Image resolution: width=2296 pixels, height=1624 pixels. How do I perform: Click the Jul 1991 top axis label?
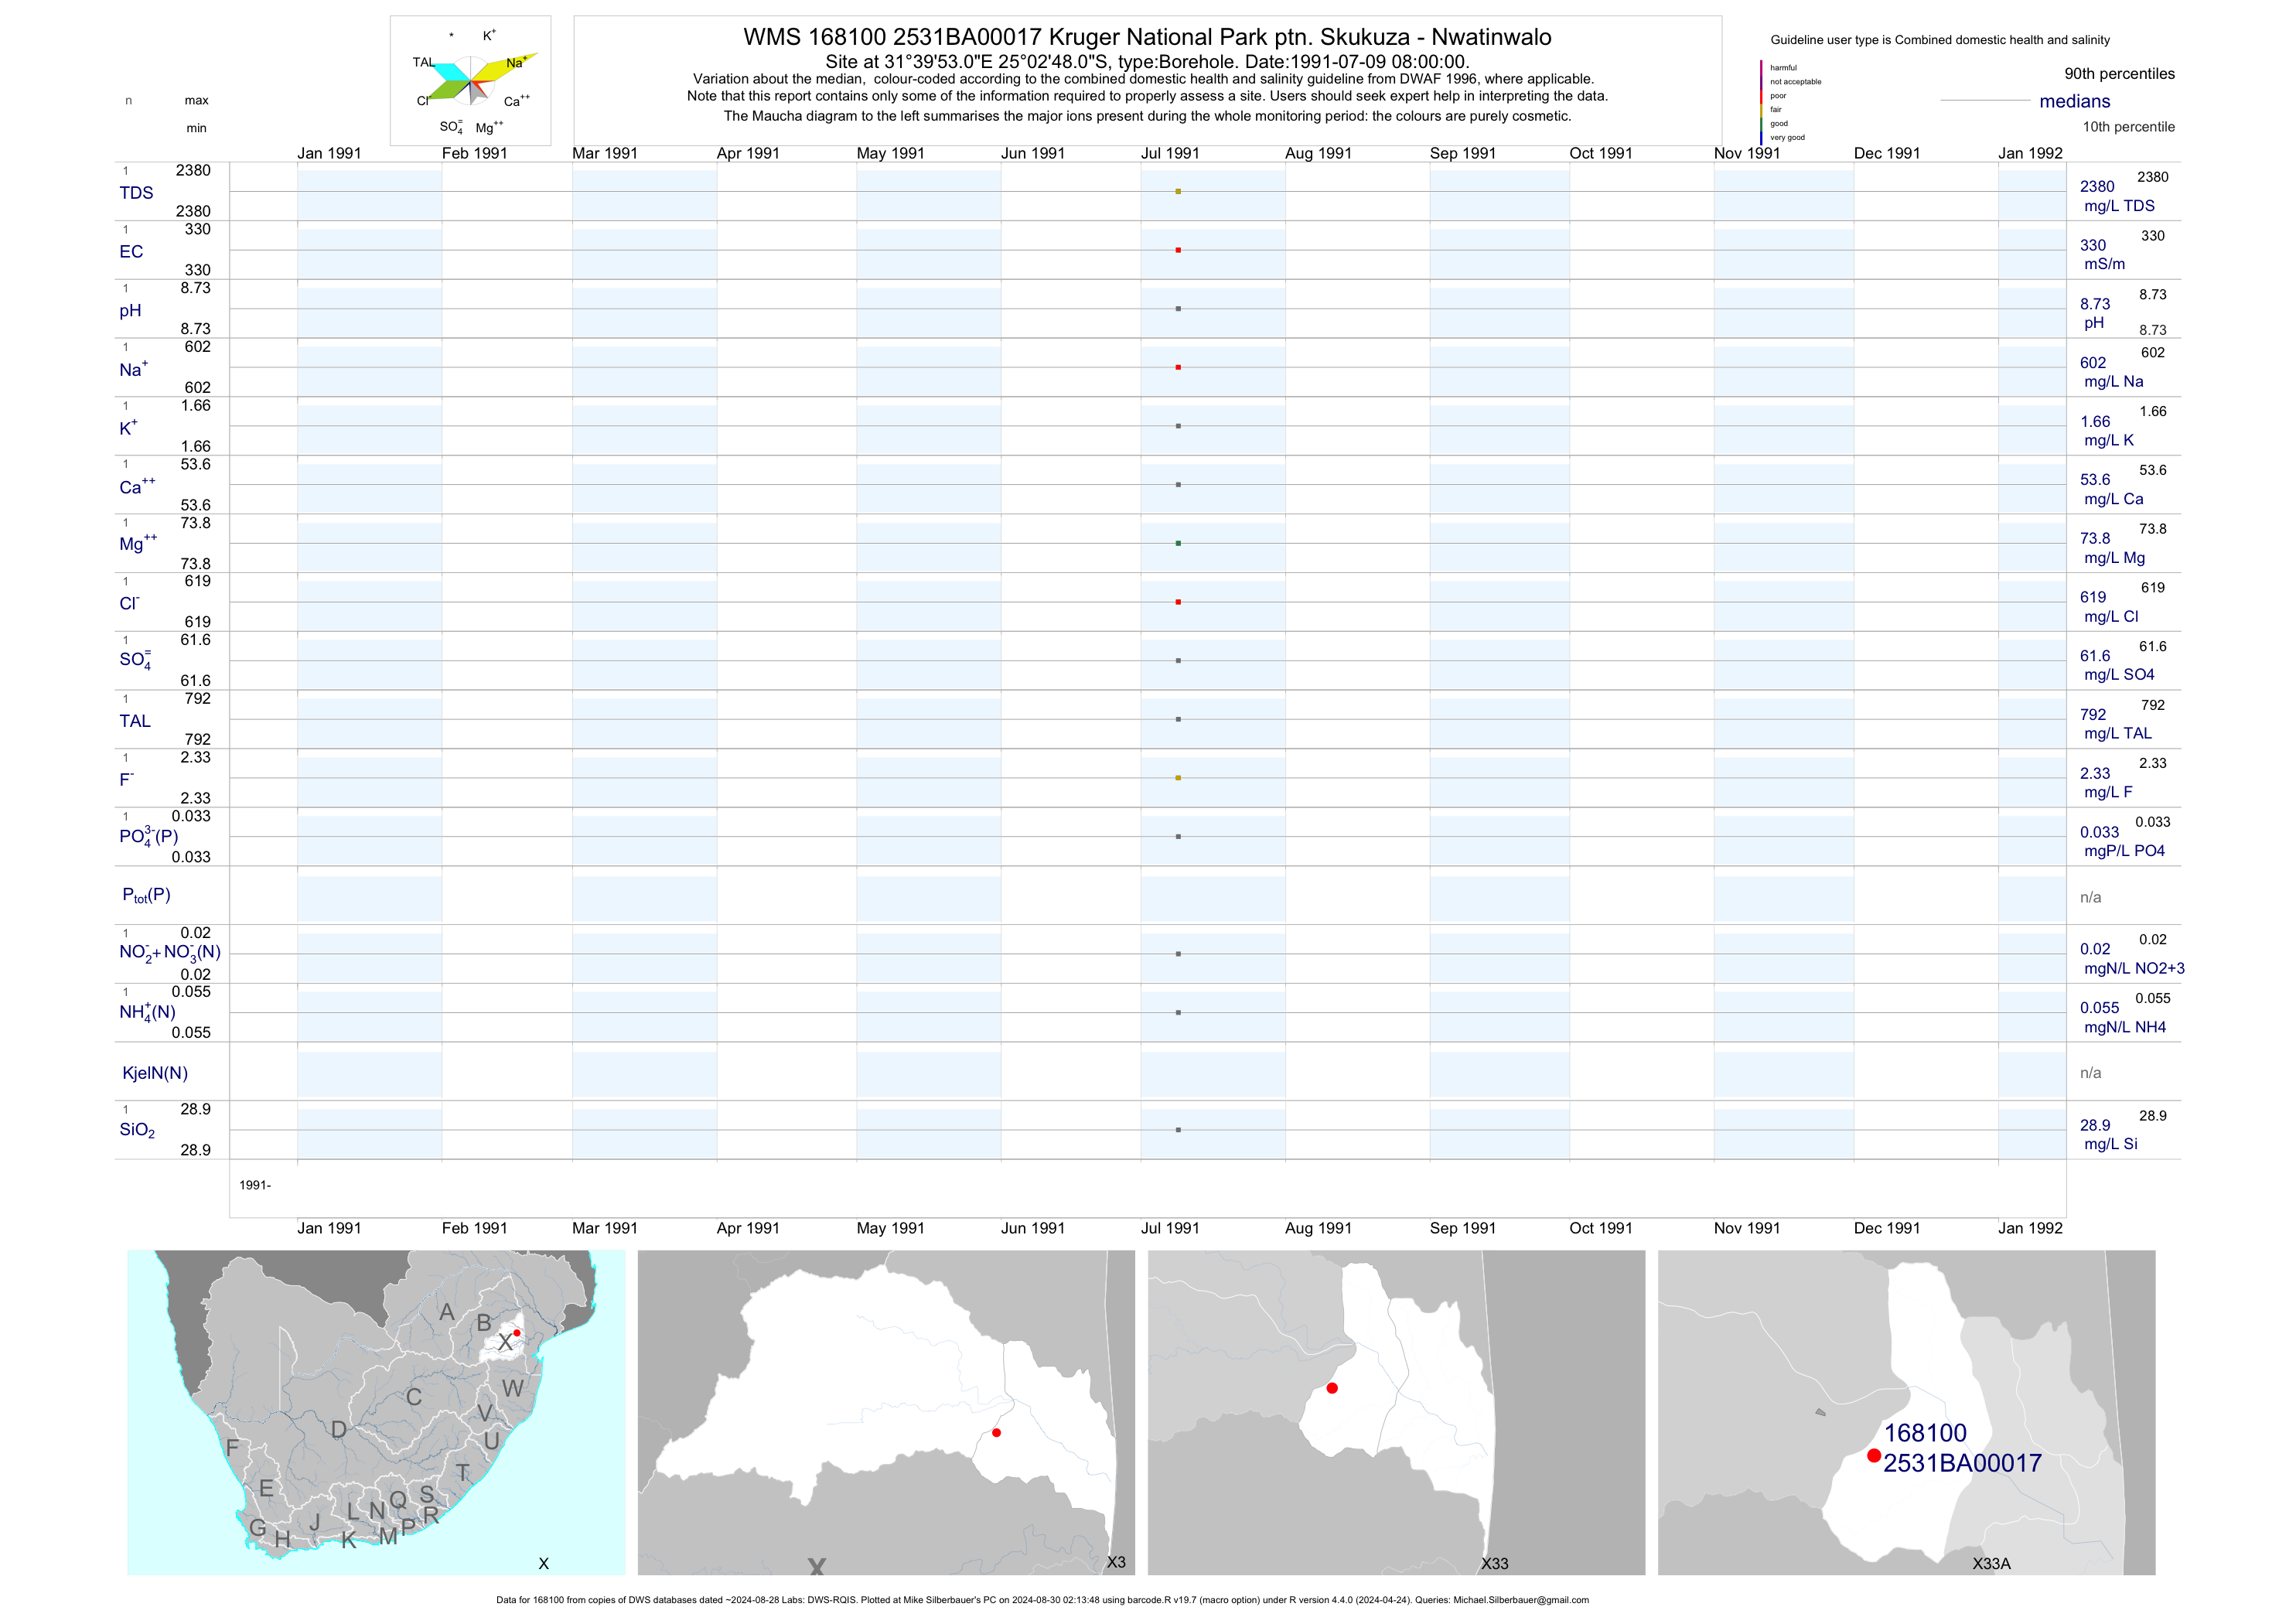(x=1170, y=153)
